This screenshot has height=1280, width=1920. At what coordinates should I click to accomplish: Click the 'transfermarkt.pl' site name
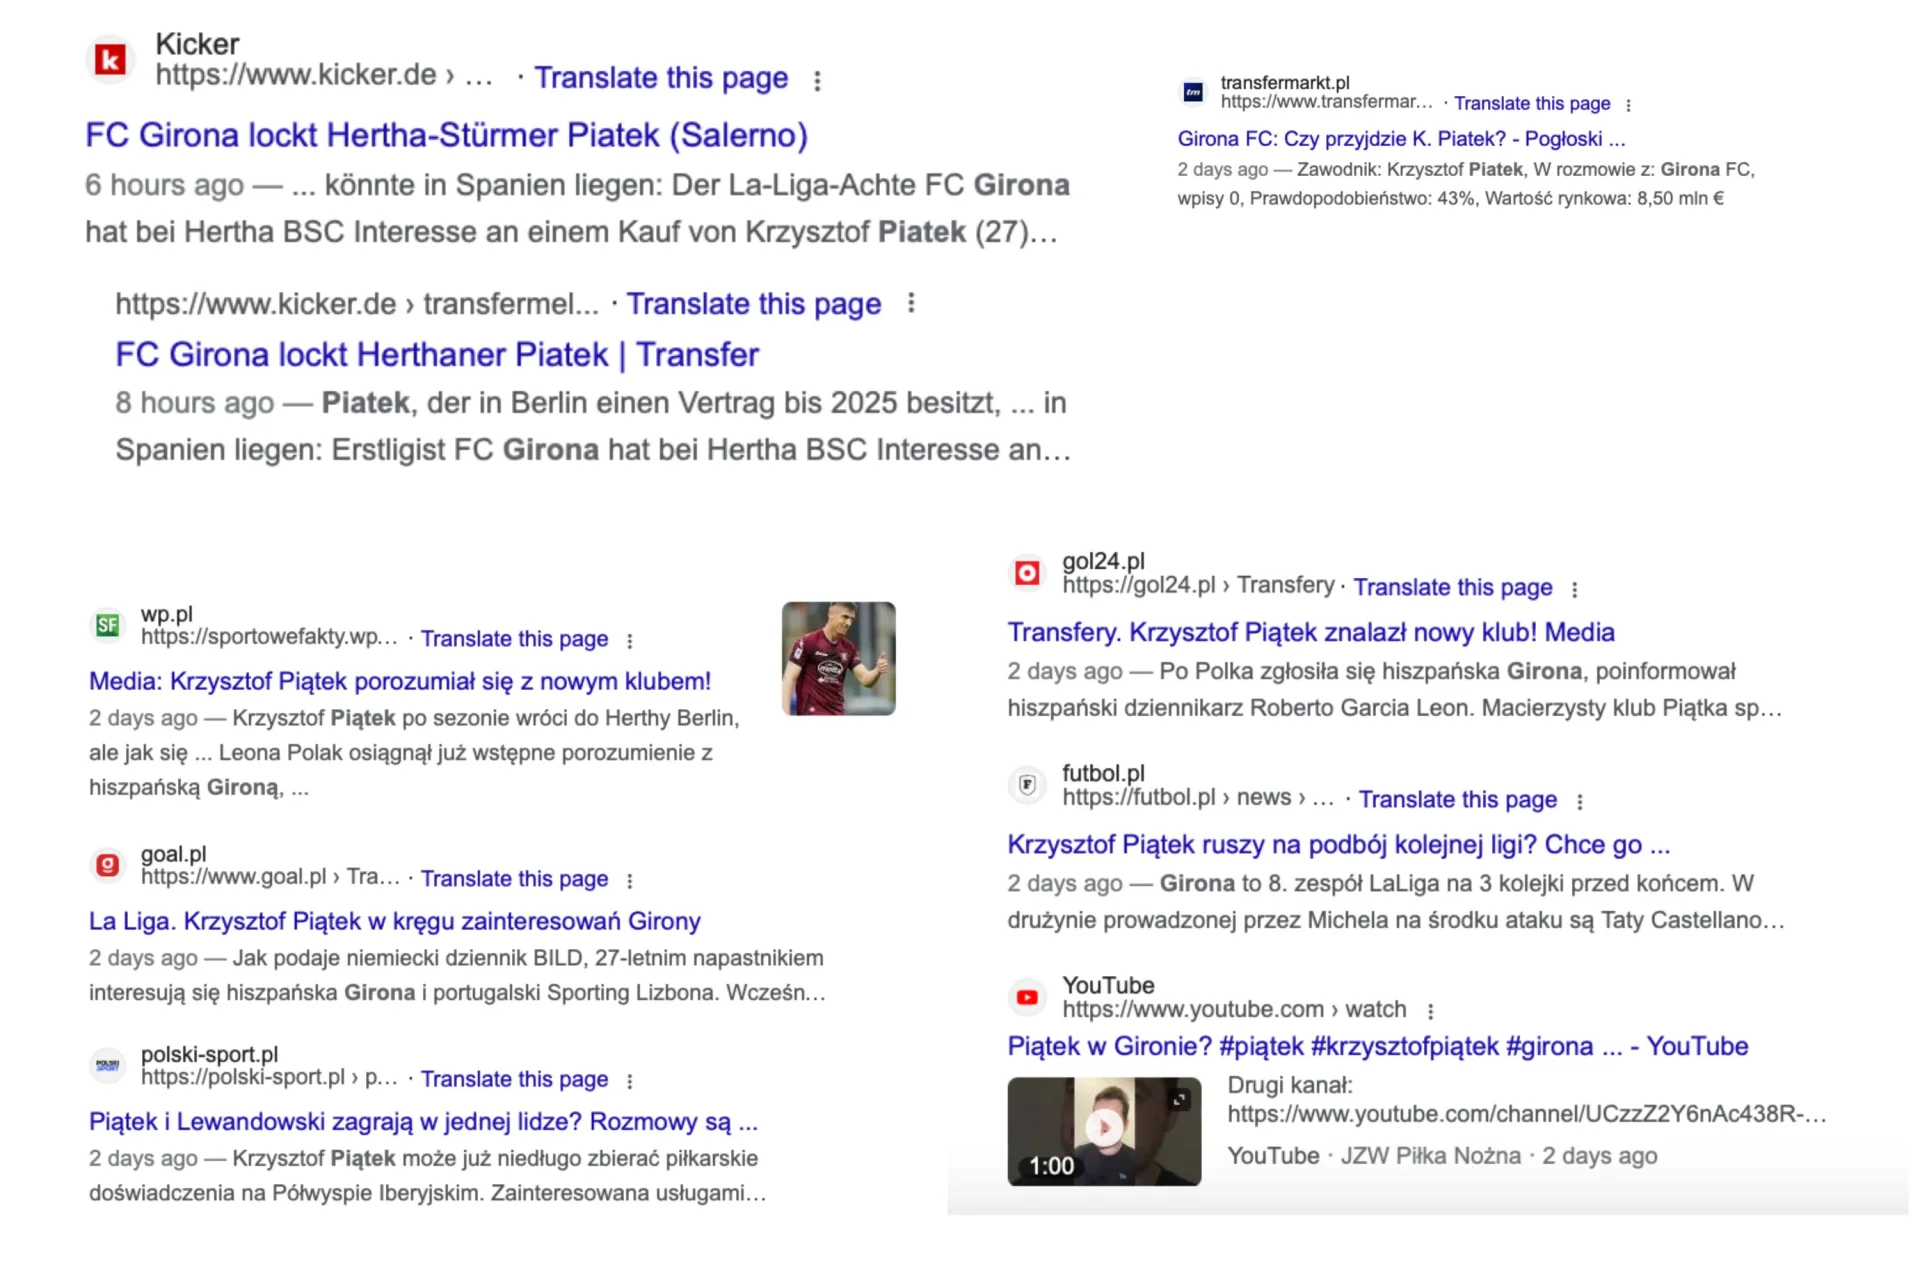[x=1285, y=83]
